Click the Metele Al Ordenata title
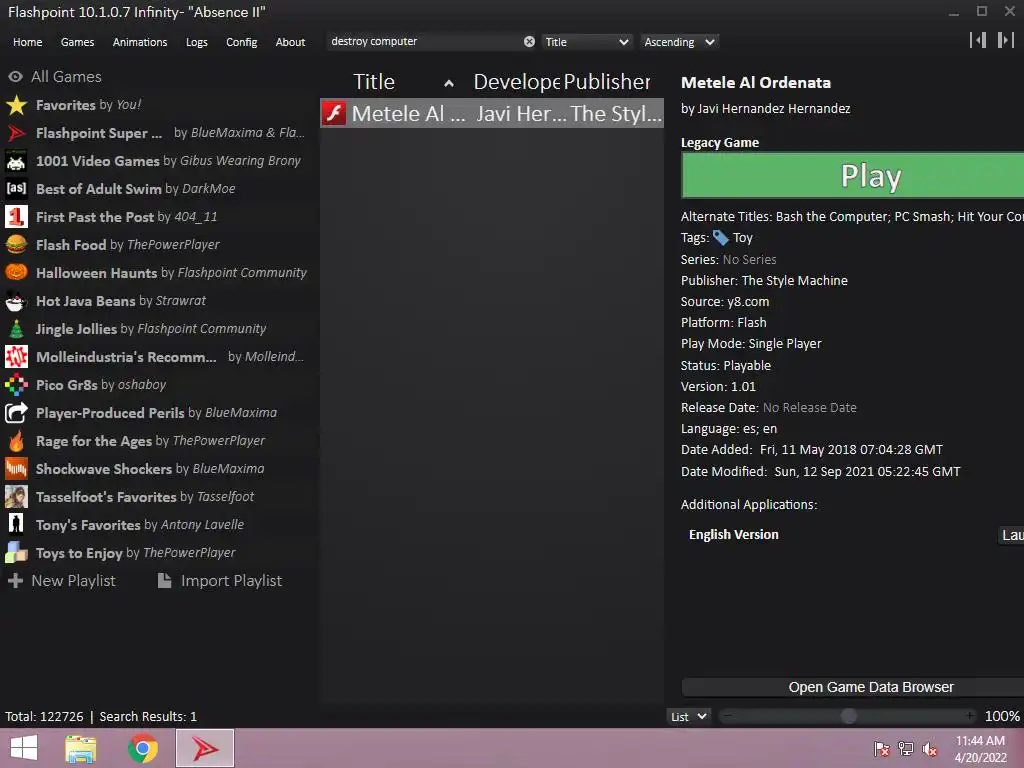This screenshot has height=768, width=1024. pos(756,83)
